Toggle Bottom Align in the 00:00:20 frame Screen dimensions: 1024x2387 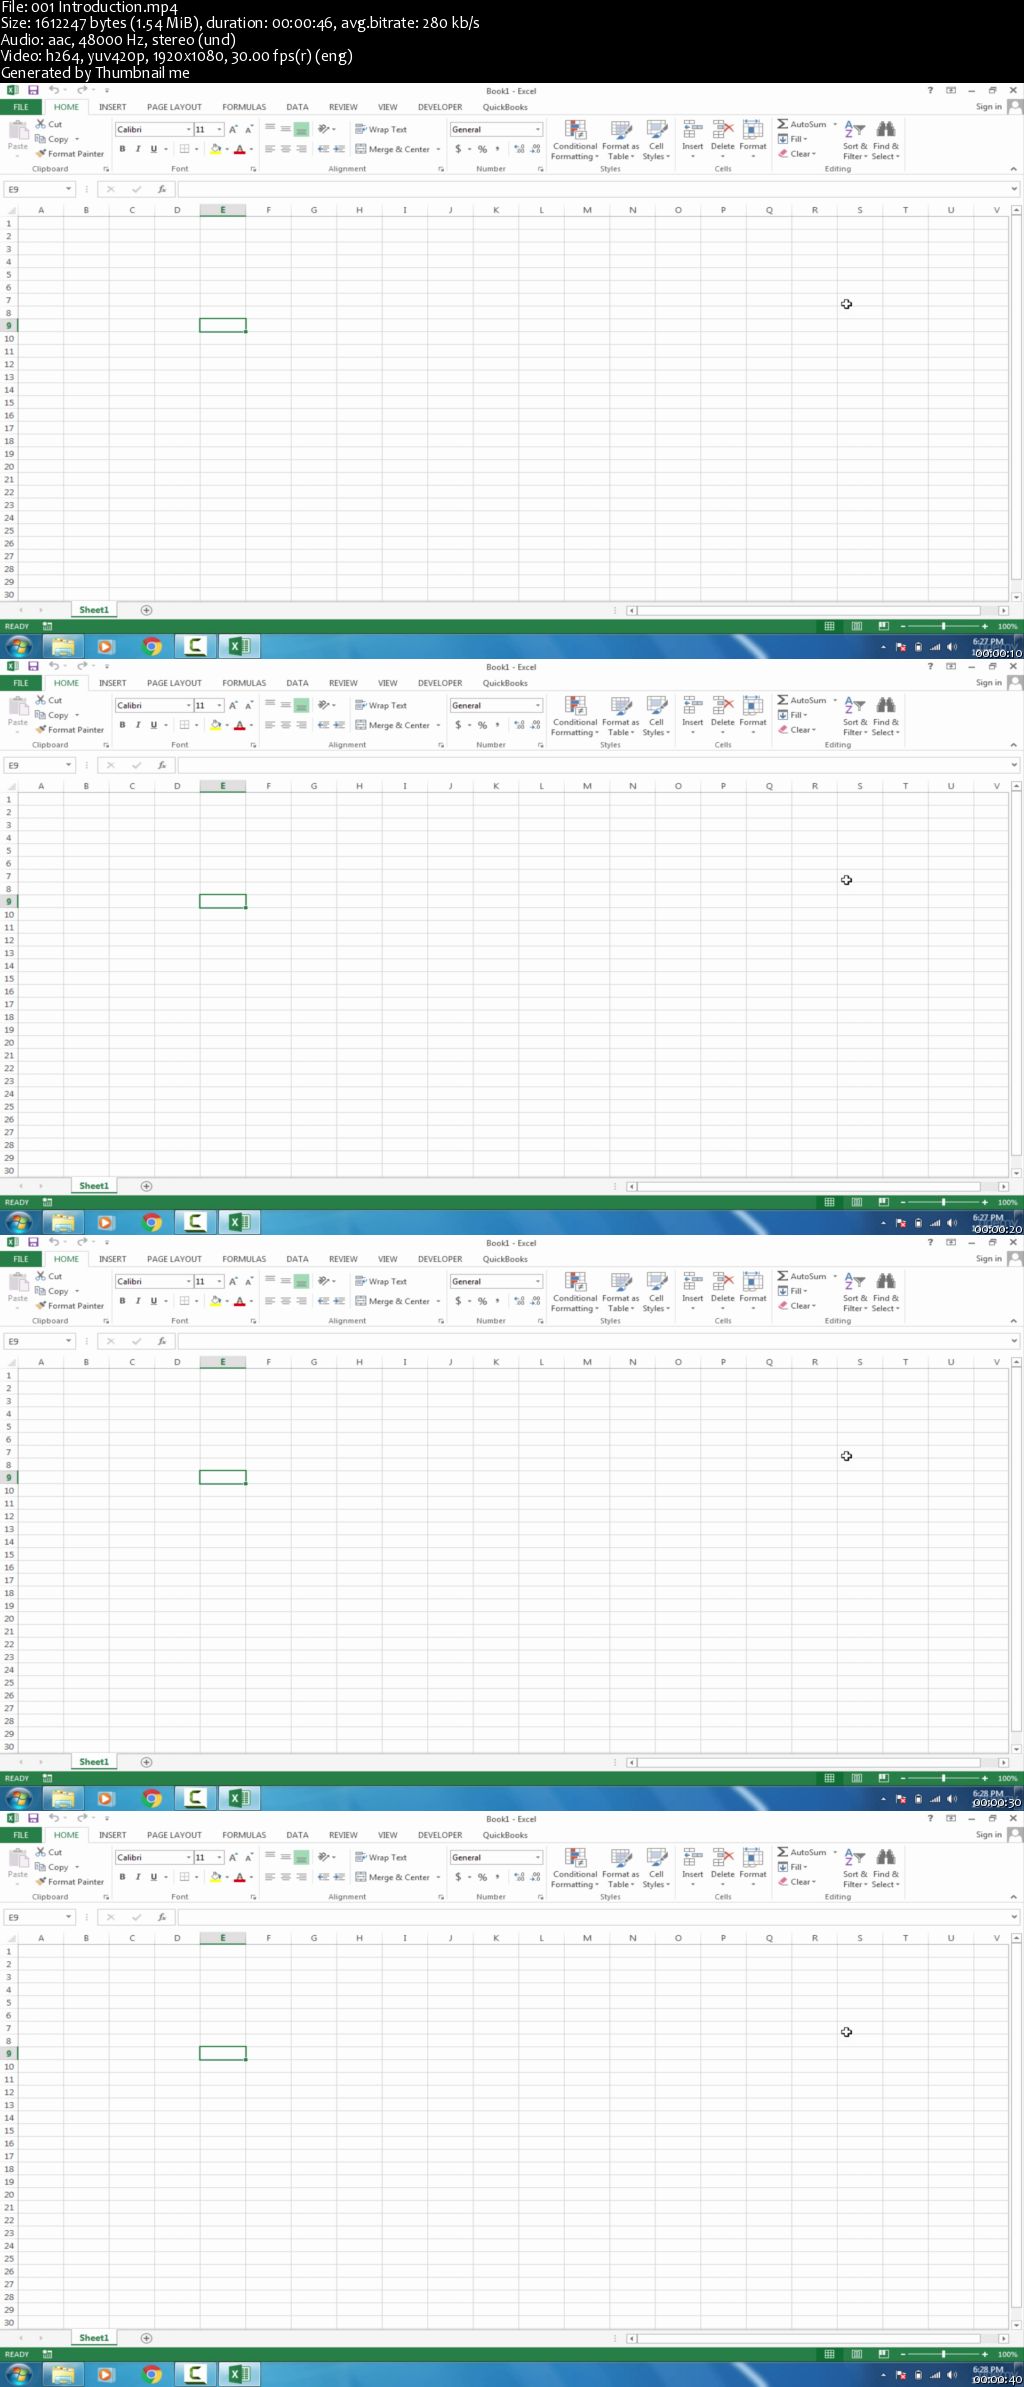(301, 705)
